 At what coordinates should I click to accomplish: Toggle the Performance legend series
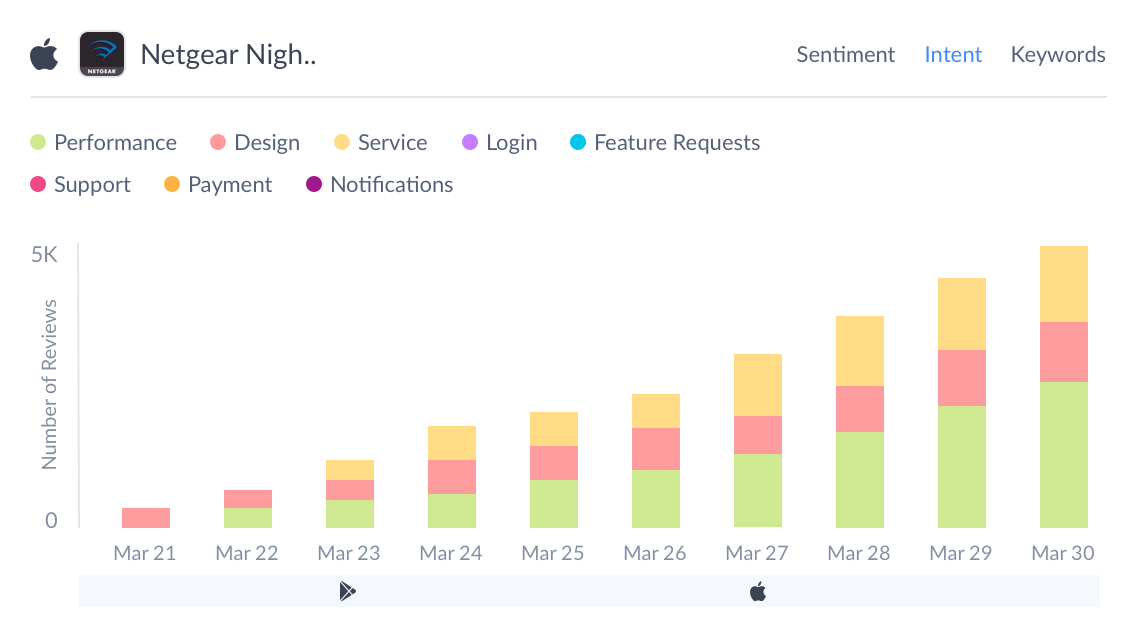(x=104, y=143)
